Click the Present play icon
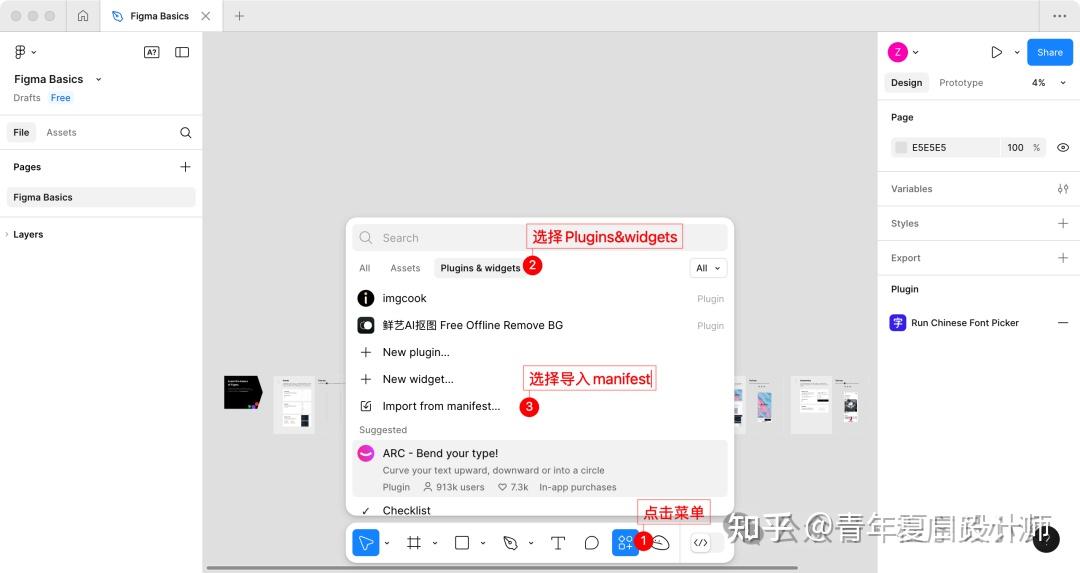Screen dimensions: 1080x573 point(996,52)
